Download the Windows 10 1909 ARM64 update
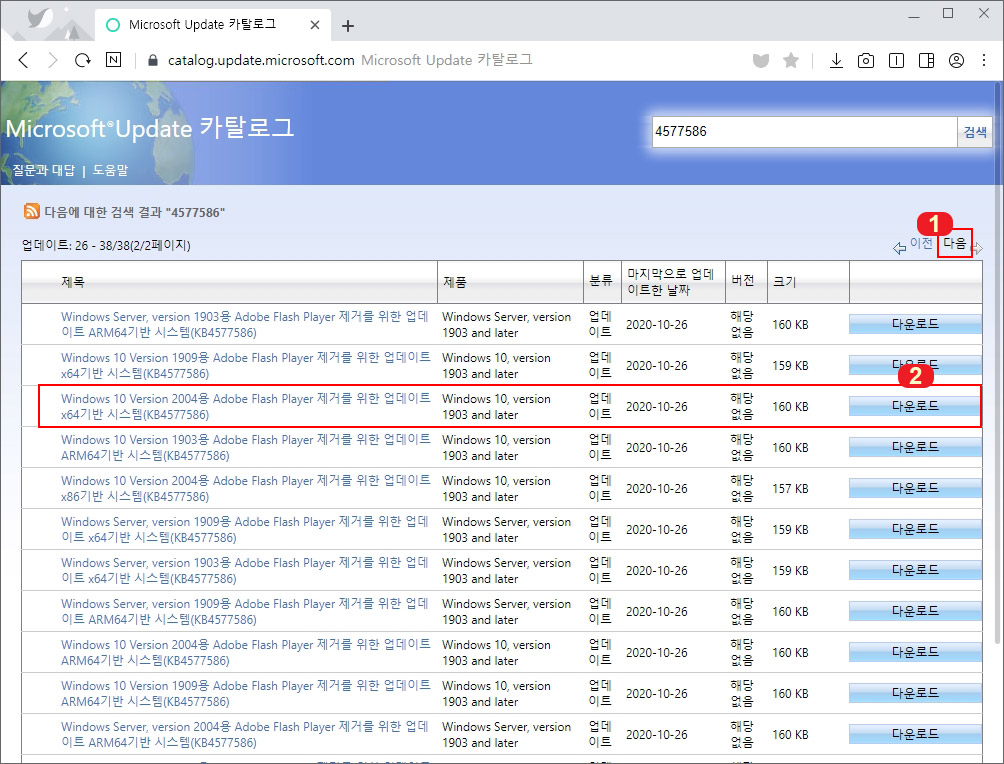This screenshot has width=1004, height=764. click(x=915, y=693)
